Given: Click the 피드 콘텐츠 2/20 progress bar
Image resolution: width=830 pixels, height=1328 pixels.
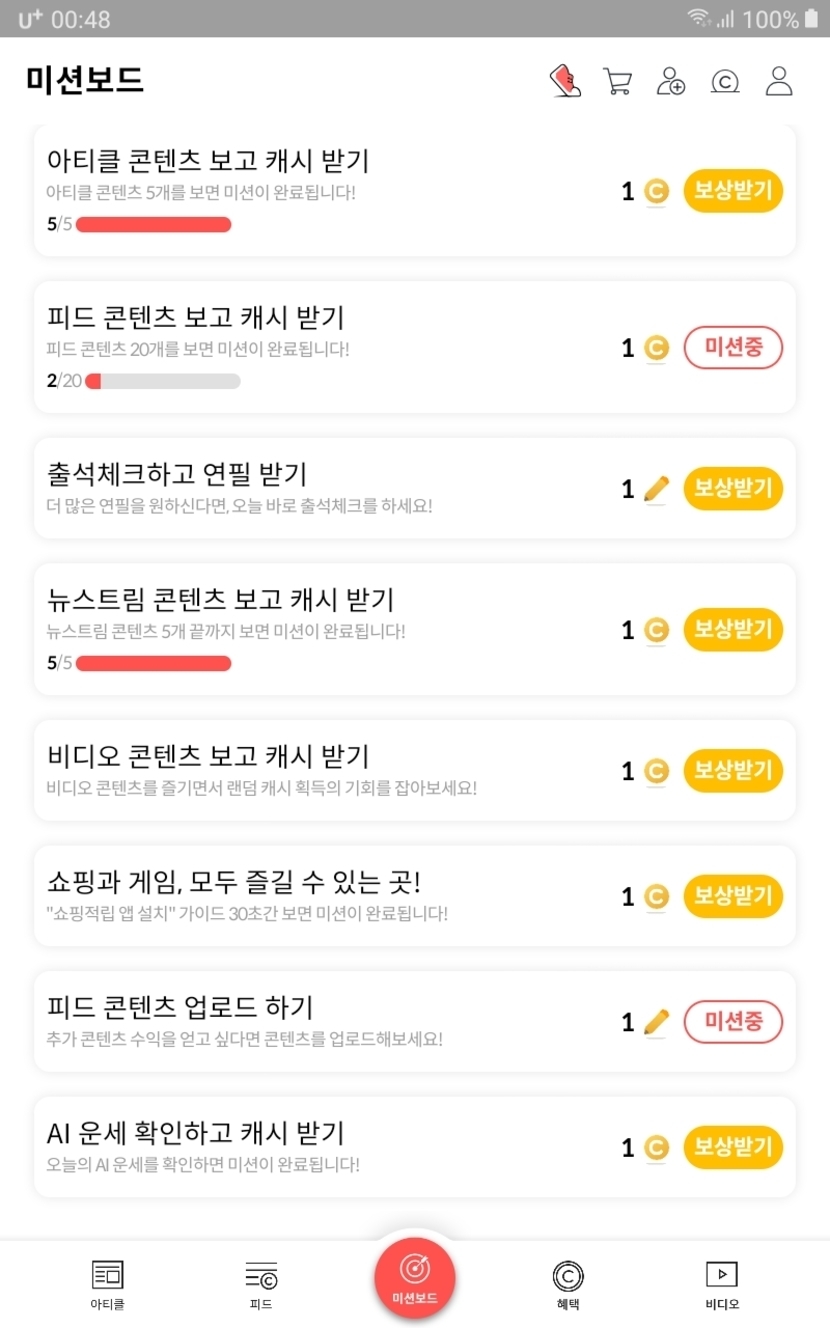Looking at the screenshot, I should [x=163, y=381].
